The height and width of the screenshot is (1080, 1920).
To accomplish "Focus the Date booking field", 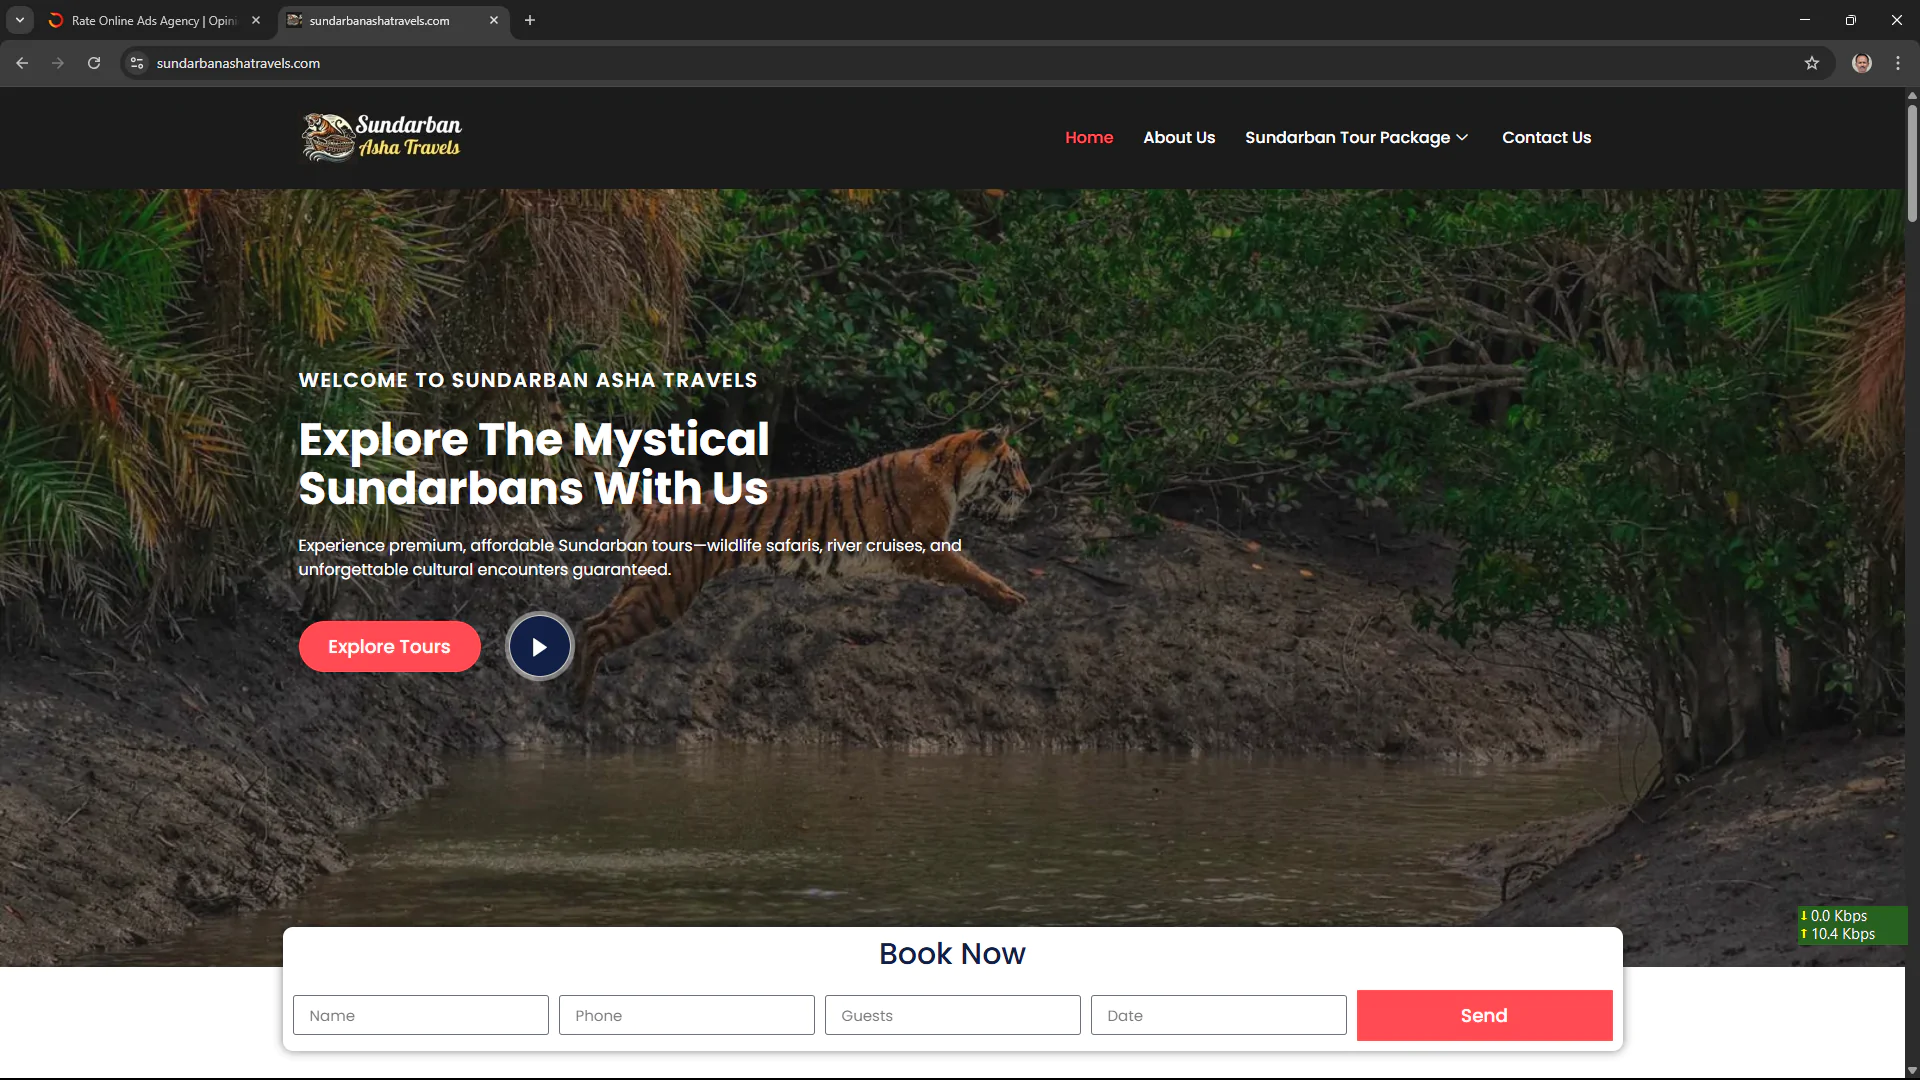I will coord(1218,1015).
